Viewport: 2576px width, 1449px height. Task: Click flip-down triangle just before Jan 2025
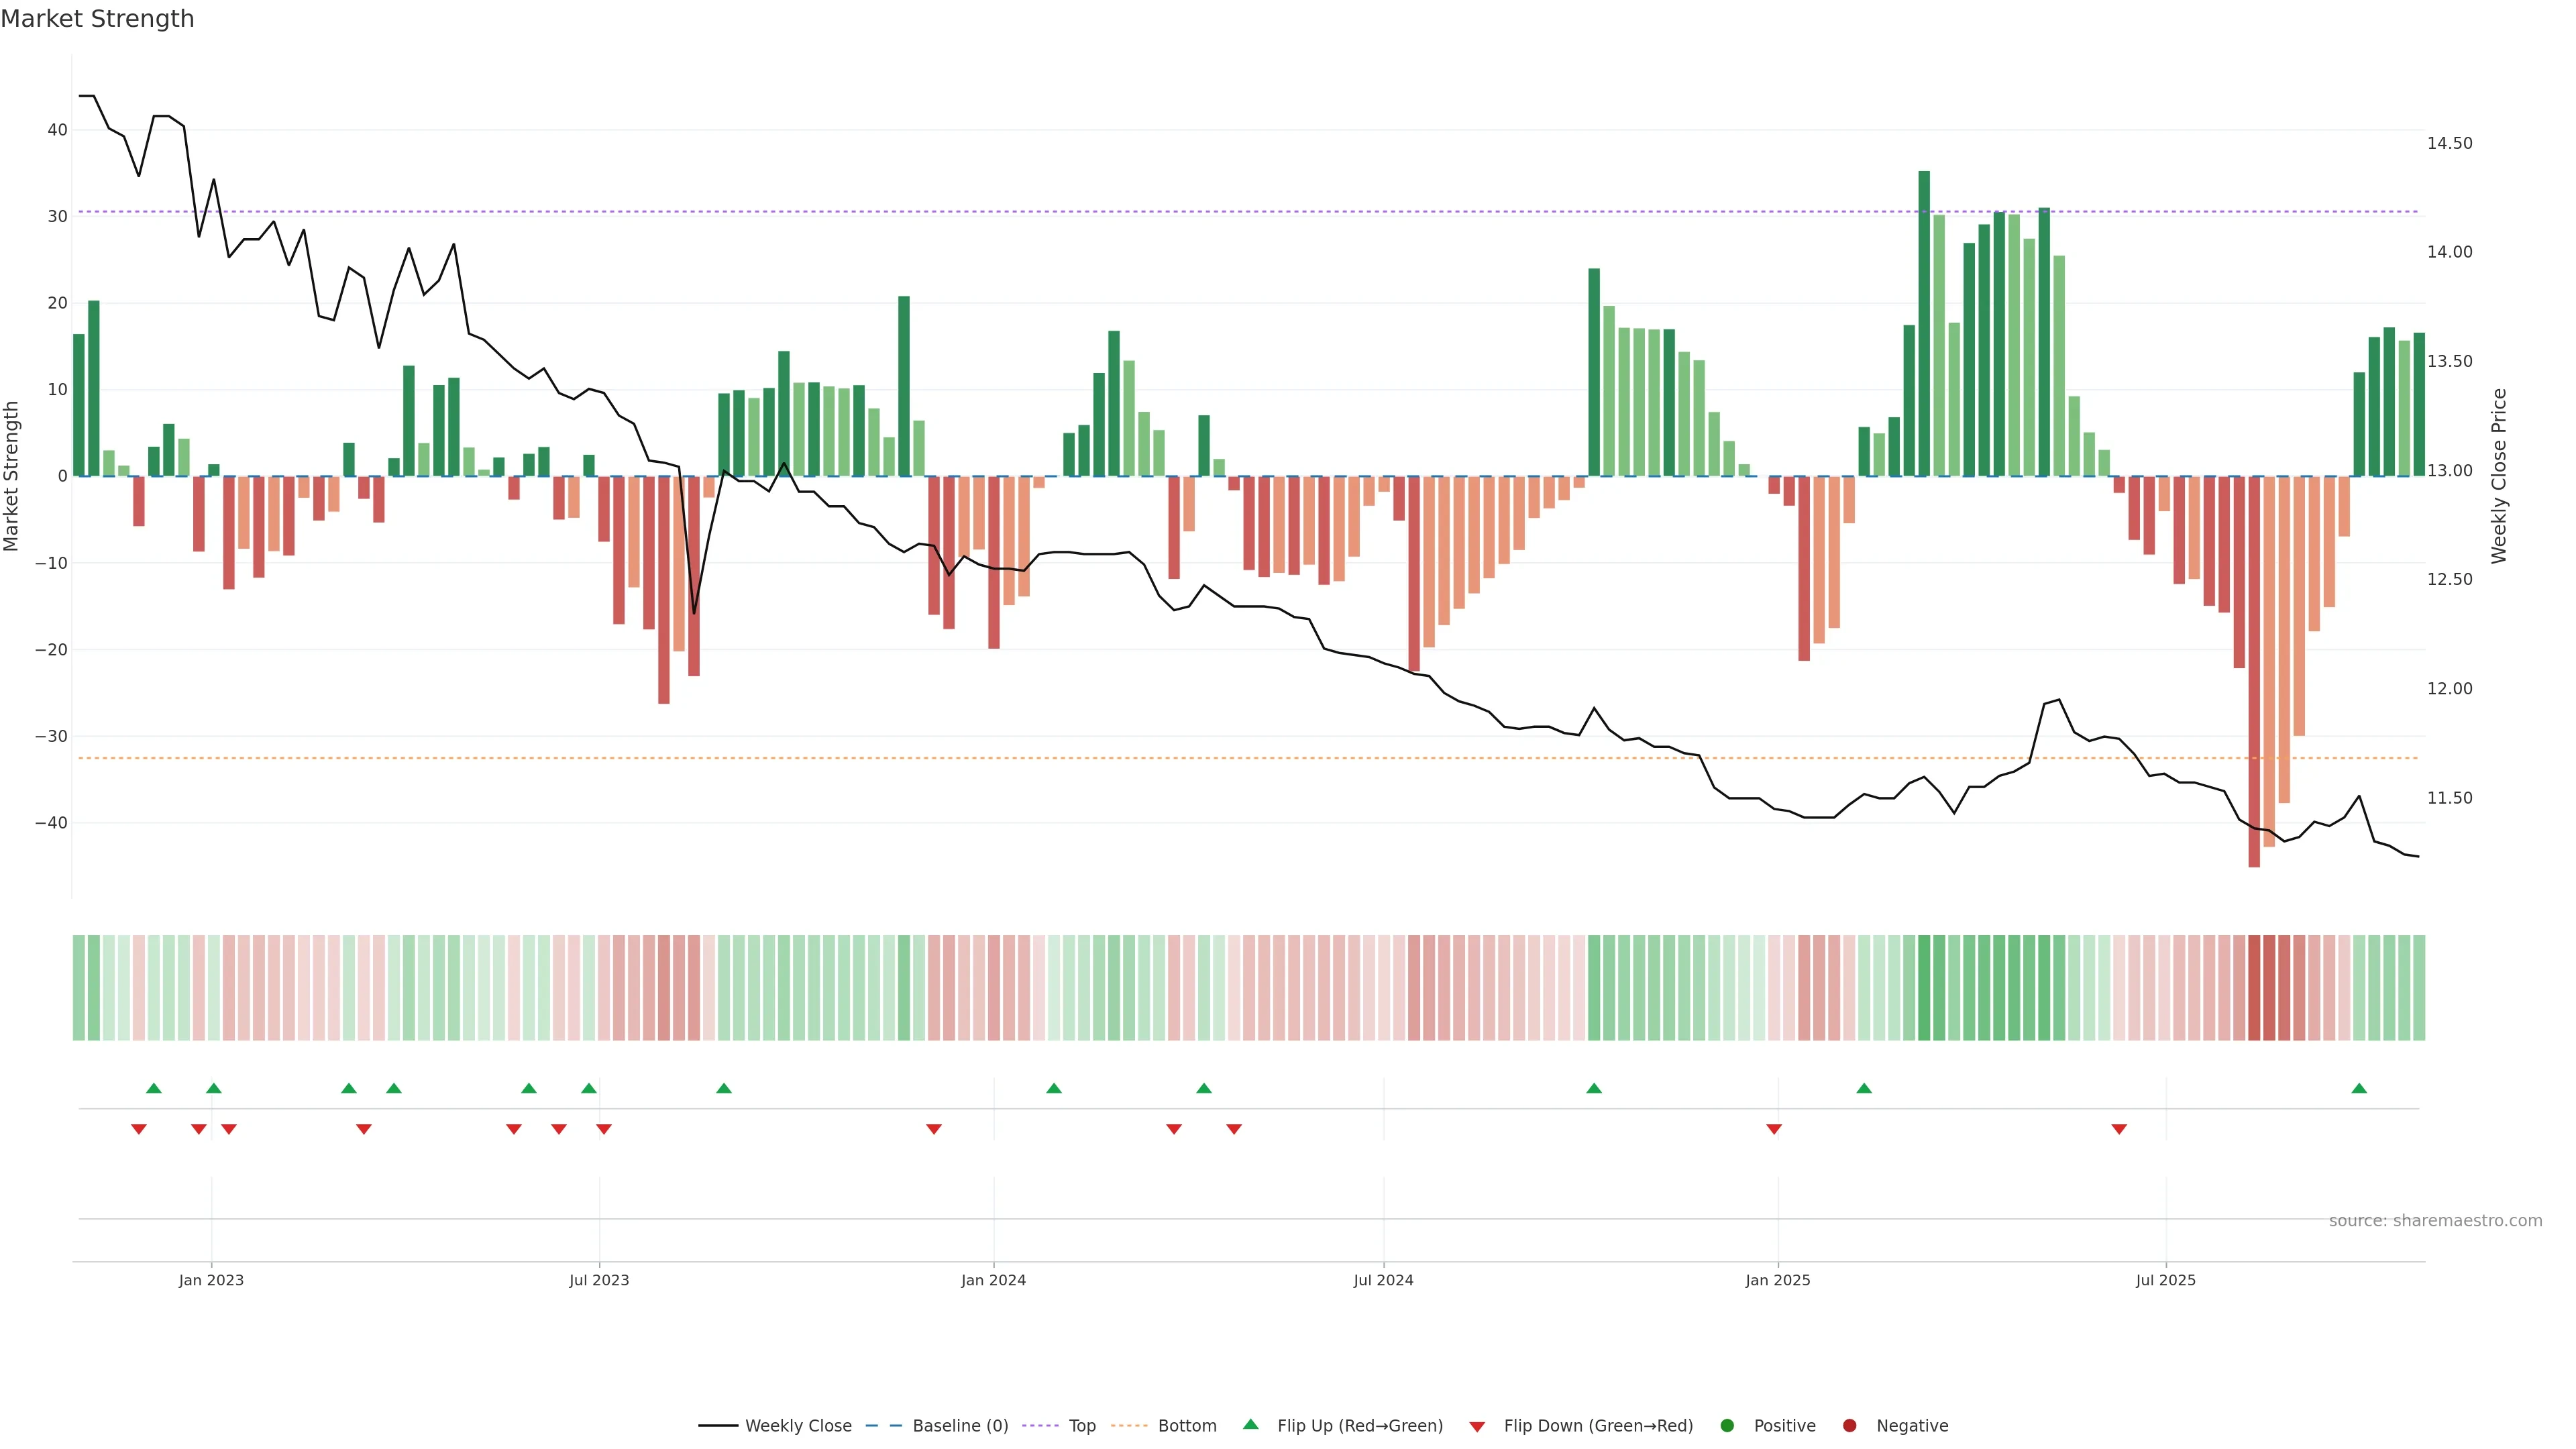[1773, 1129]
